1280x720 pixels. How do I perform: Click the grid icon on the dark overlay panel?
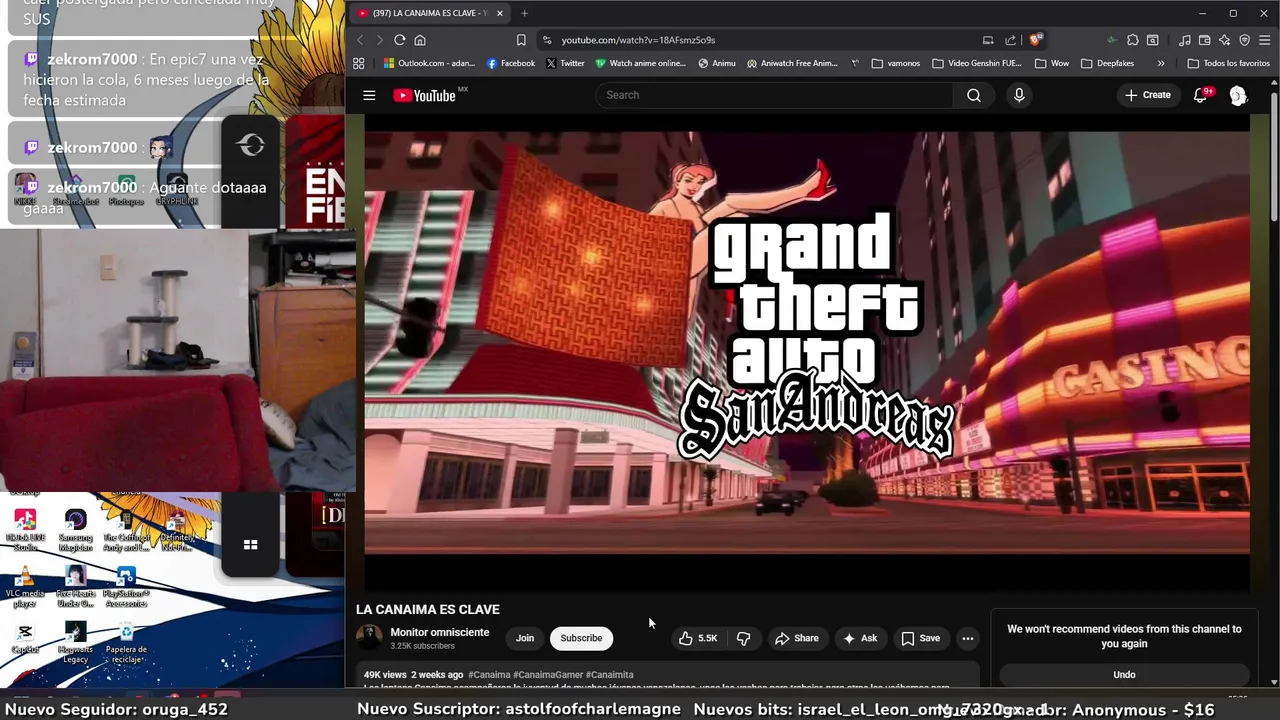[x=251, y=544]
